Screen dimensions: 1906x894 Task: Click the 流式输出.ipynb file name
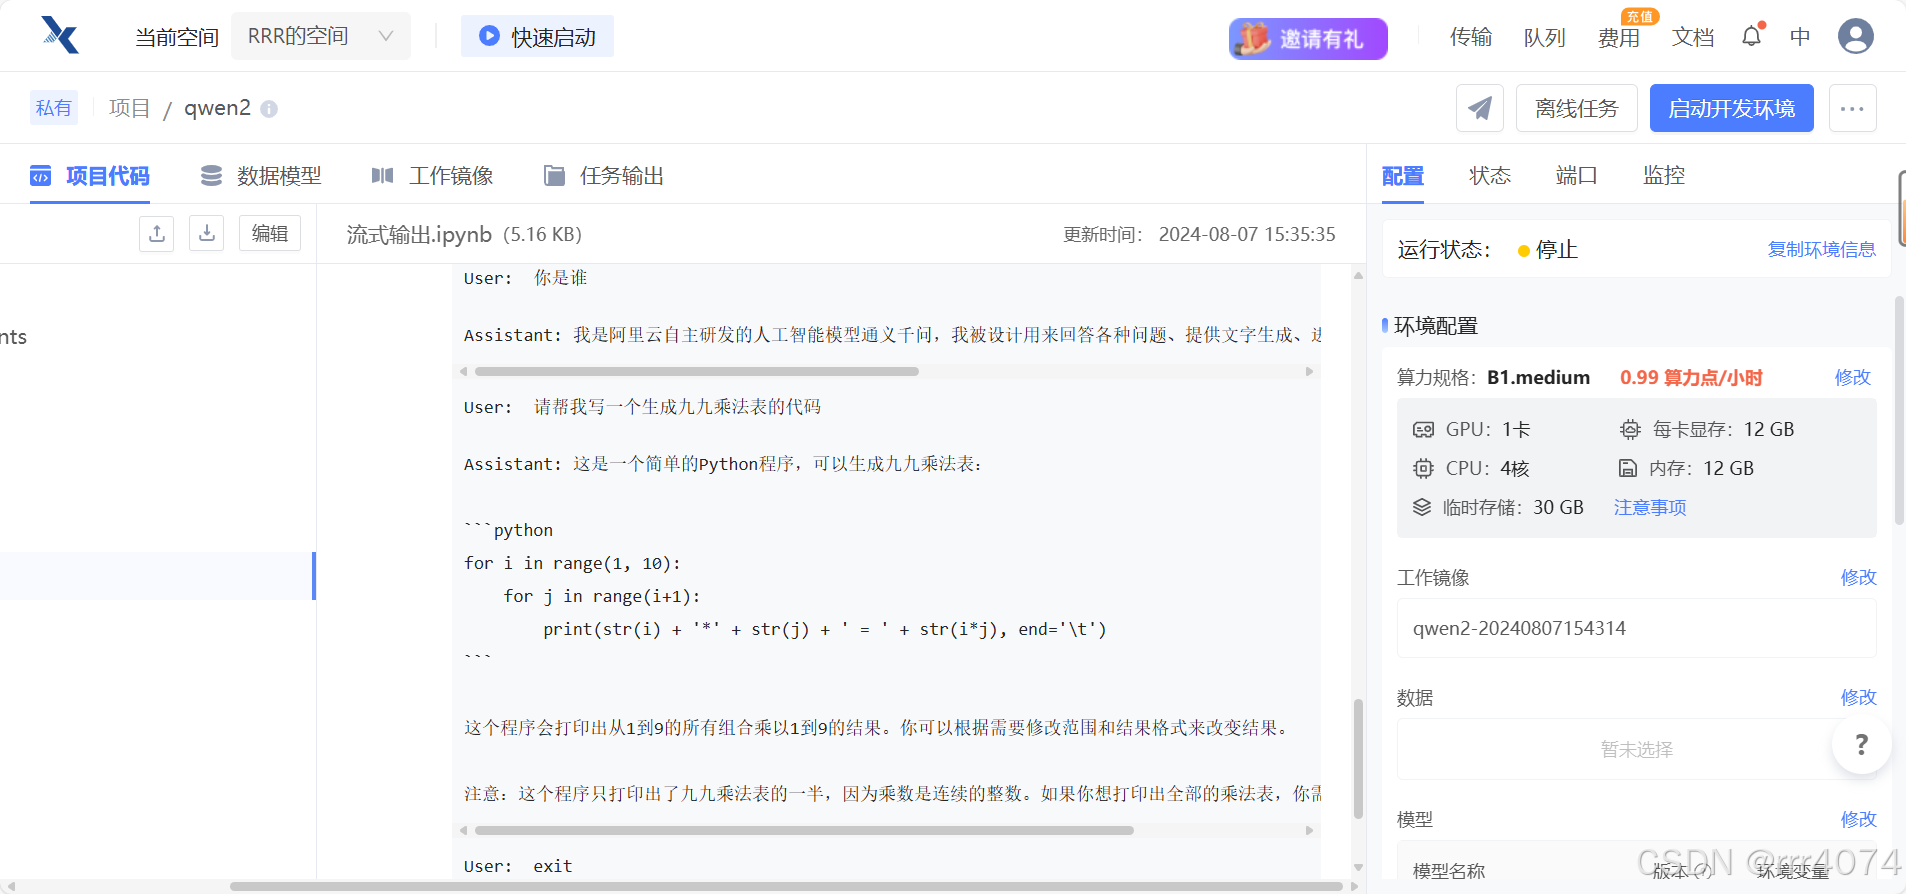tap(419, 234)
